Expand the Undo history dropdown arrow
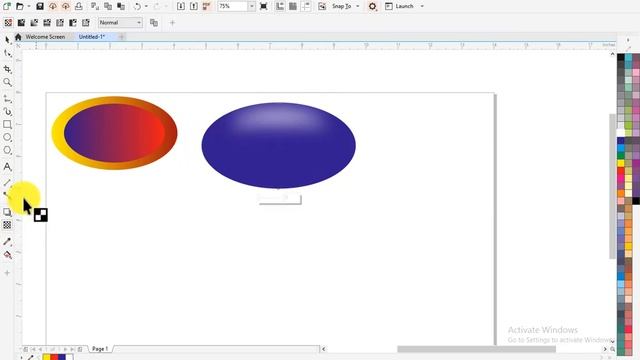This screenshot has height=360, width=640. (x=146, y=6)
